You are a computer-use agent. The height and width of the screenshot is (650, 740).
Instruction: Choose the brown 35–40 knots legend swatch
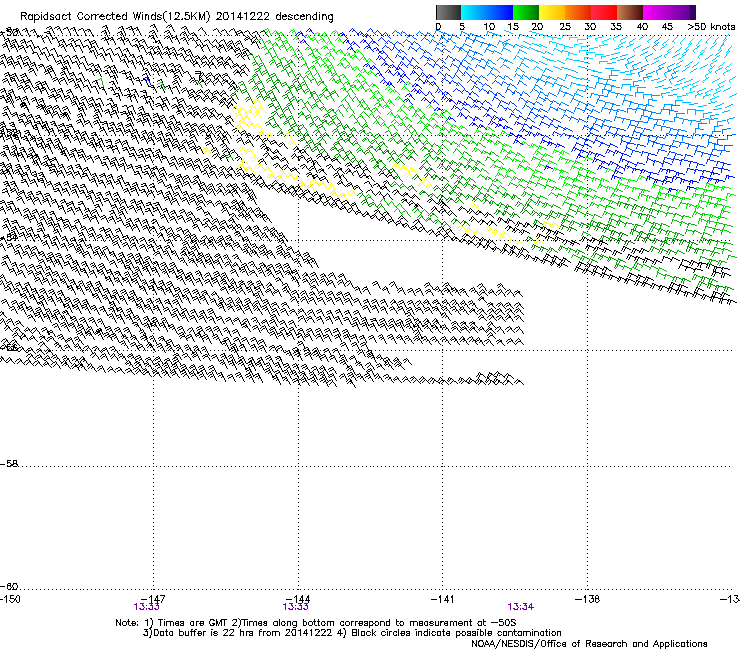point(630,12)
